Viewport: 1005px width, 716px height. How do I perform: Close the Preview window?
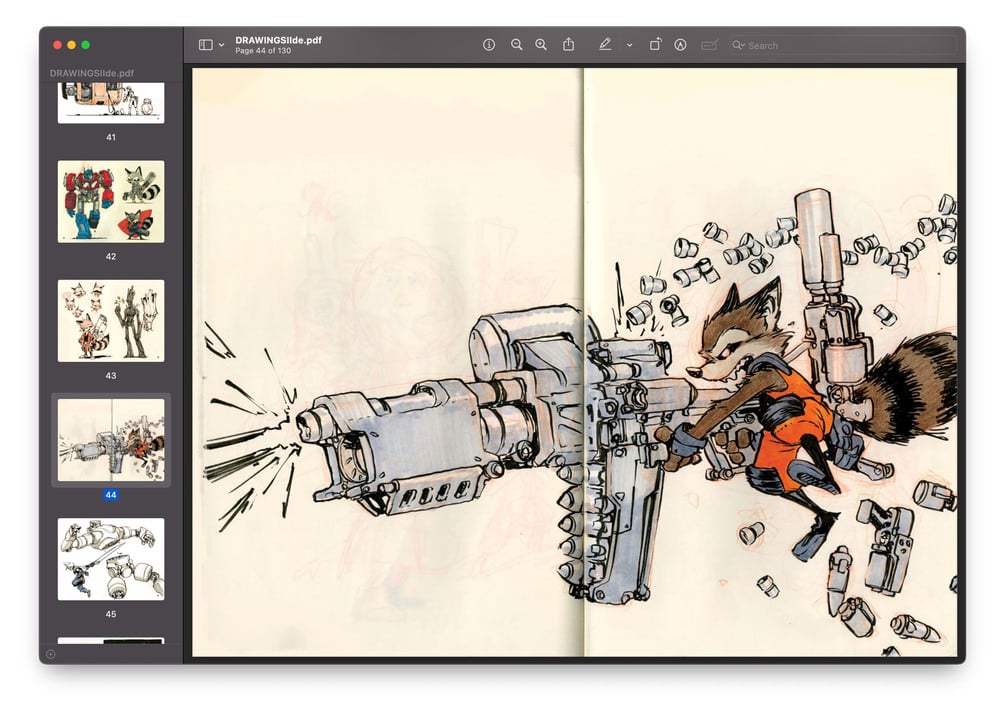click(57, 45)
